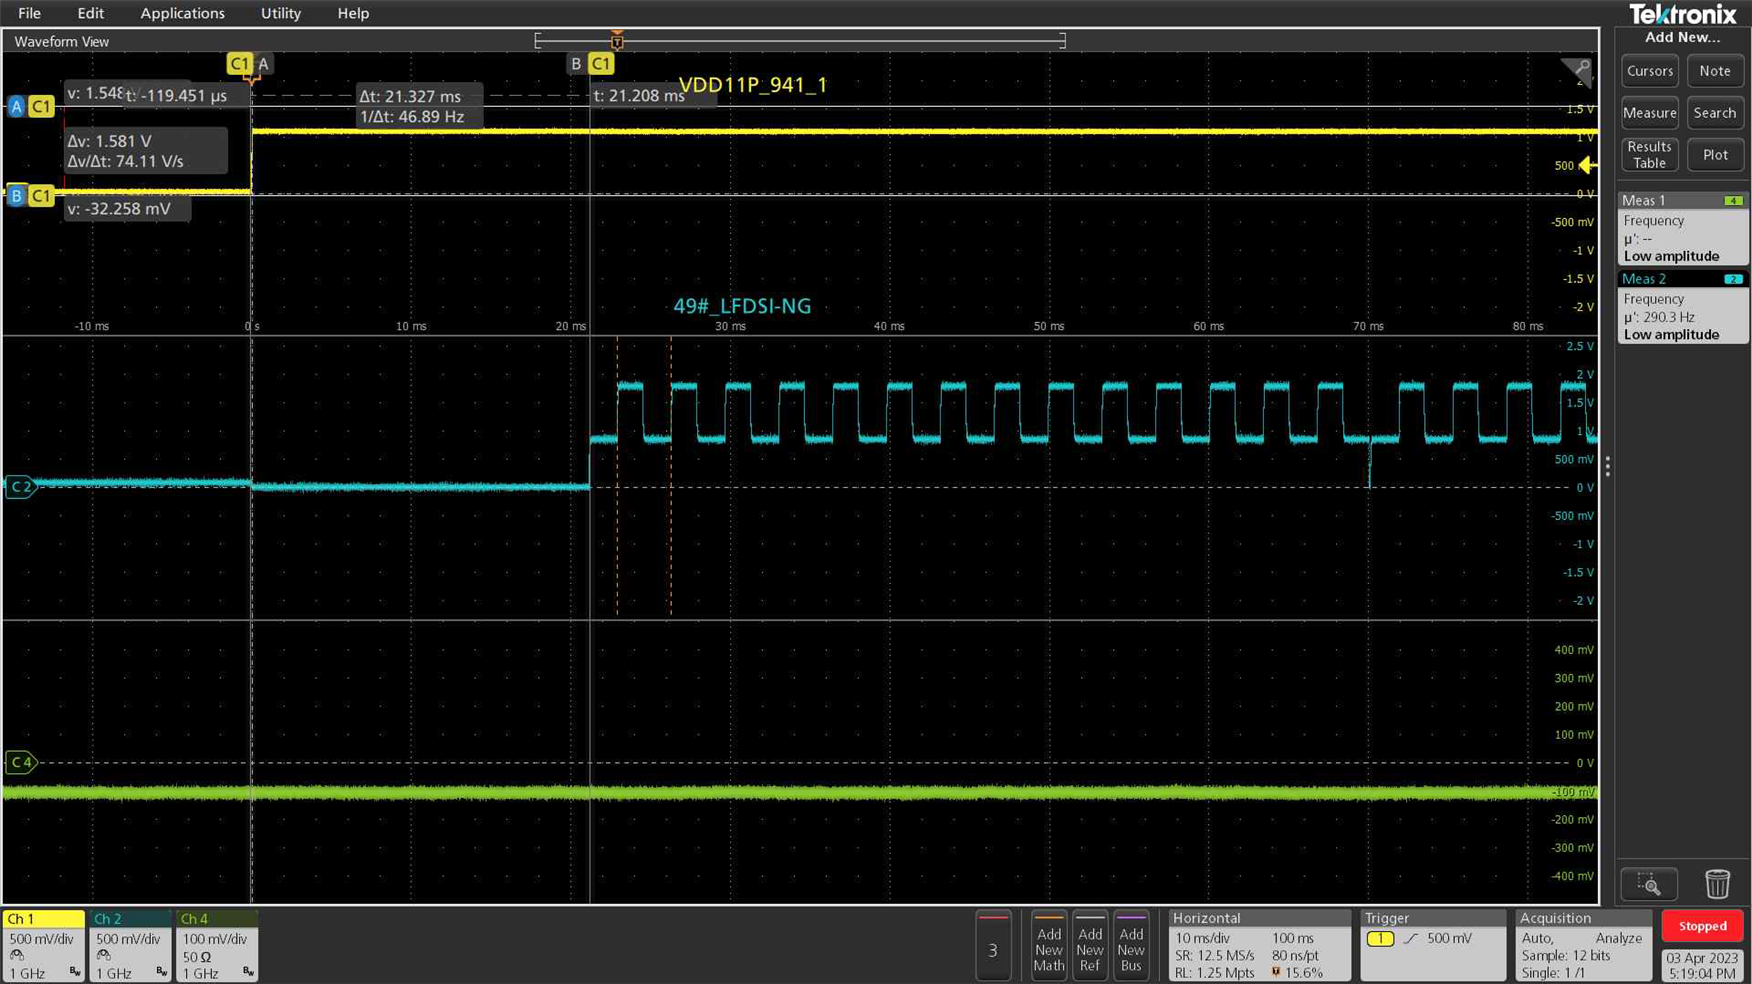Image resolution: width=1752 pixels, height=984 pixels.
Task: Click the t: -119.451 µs readout
Action: pos(176,96)
